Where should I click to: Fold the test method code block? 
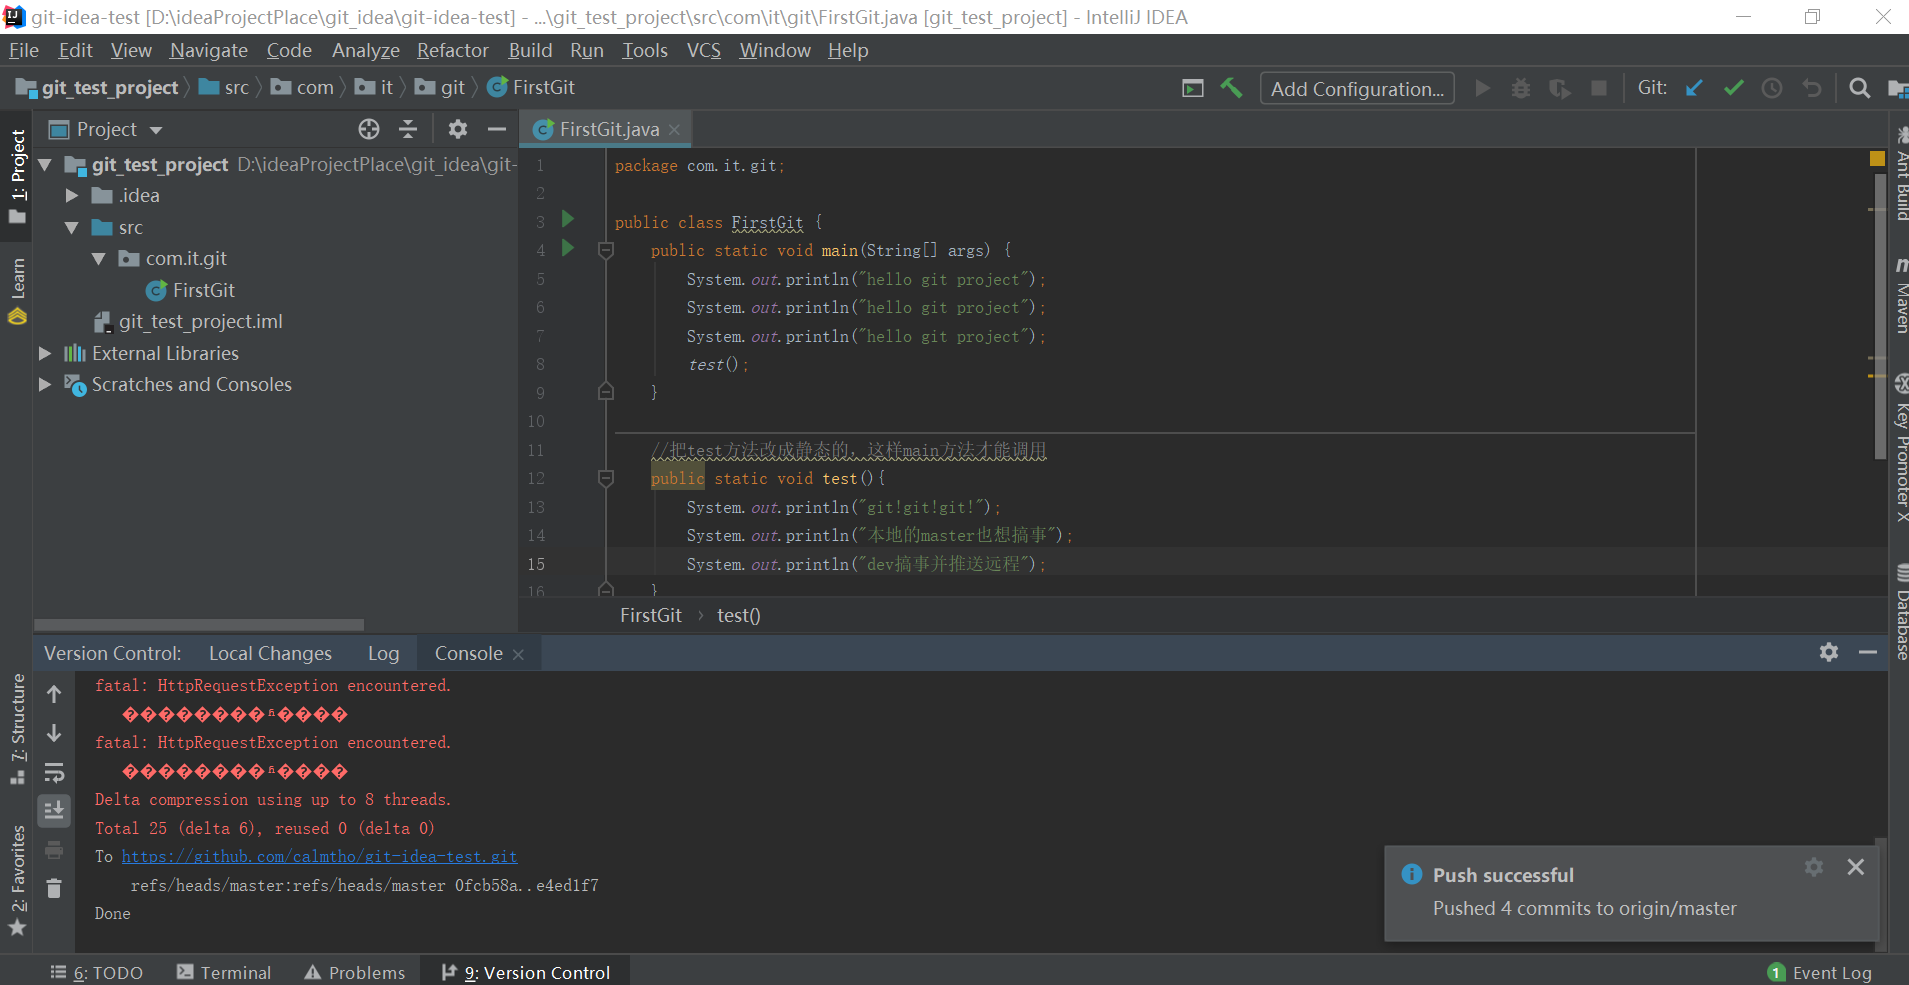tap(606, 478)
